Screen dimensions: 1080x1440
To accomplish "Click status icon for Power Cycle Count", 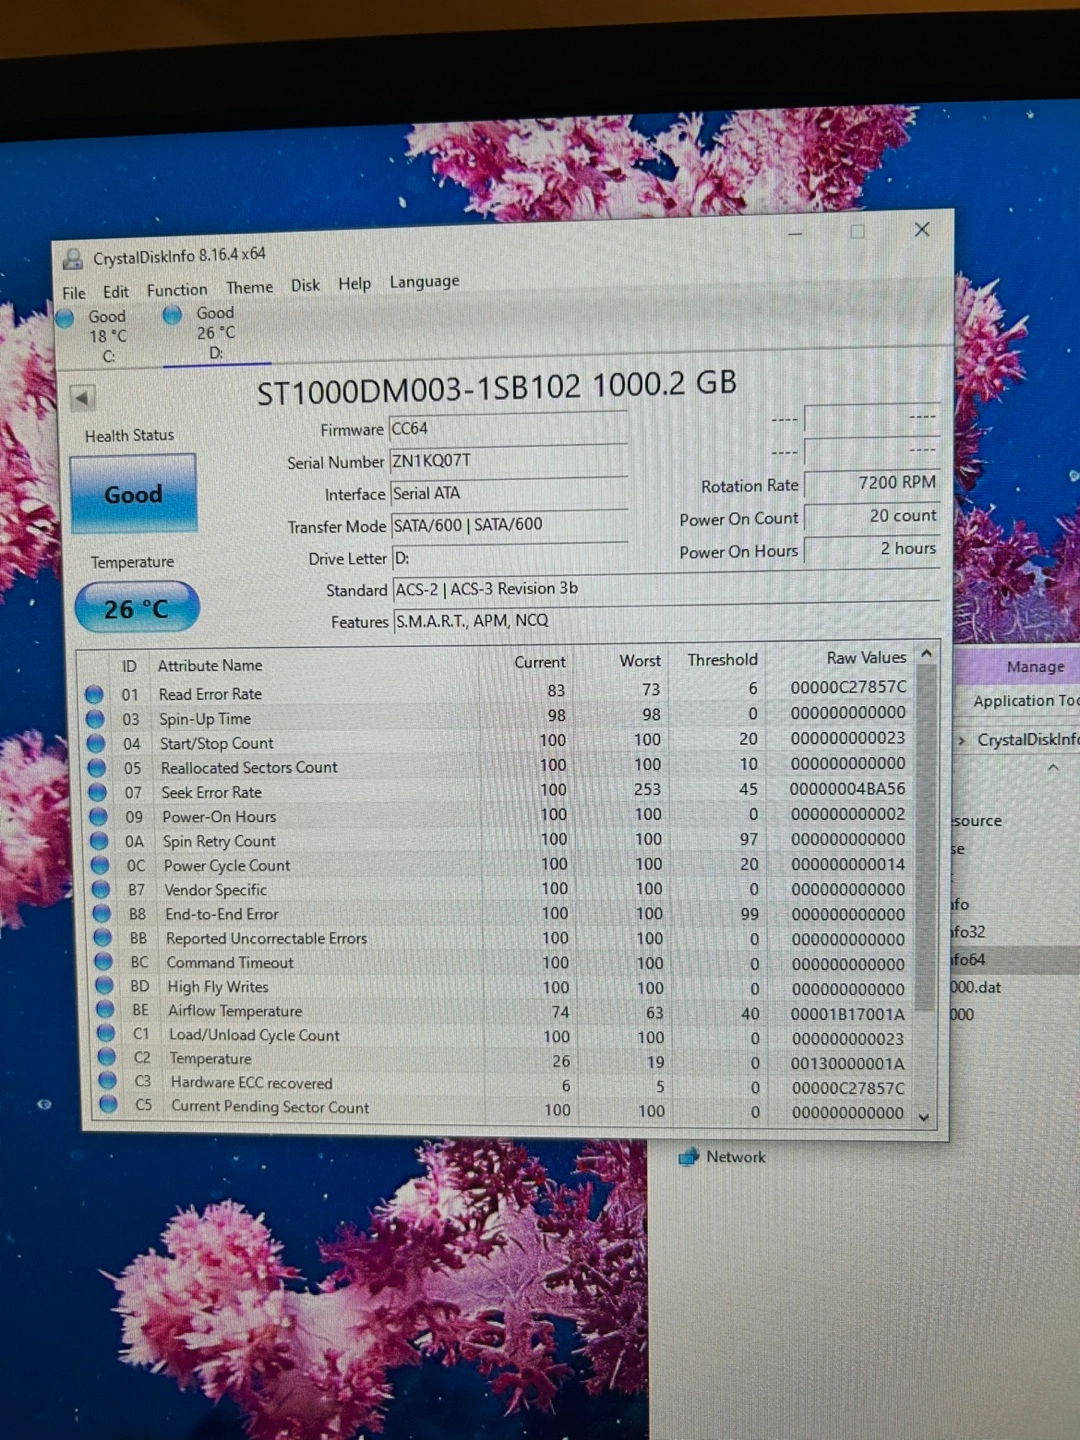I will 101,865.
